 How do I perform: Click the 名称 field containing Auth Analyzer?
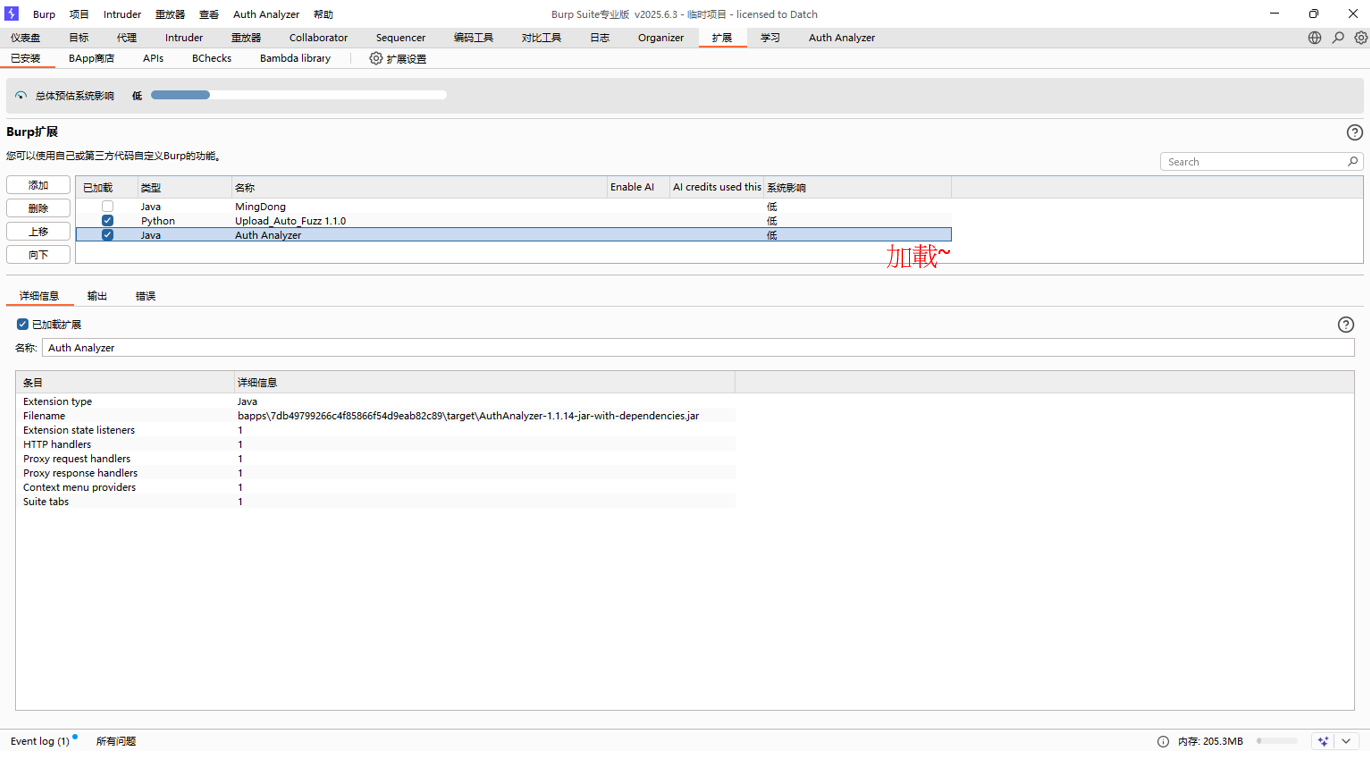point(698,347)
